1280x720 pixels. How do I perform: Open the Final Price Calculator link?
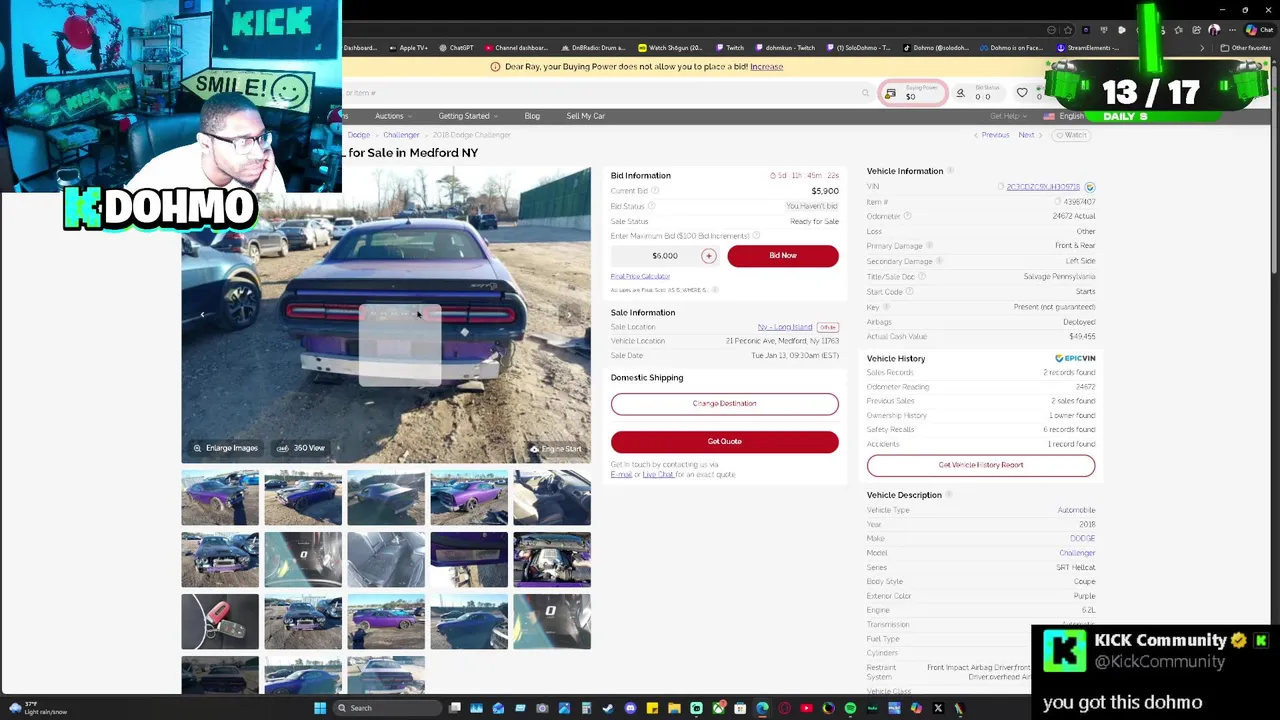(x=640, y=276)
